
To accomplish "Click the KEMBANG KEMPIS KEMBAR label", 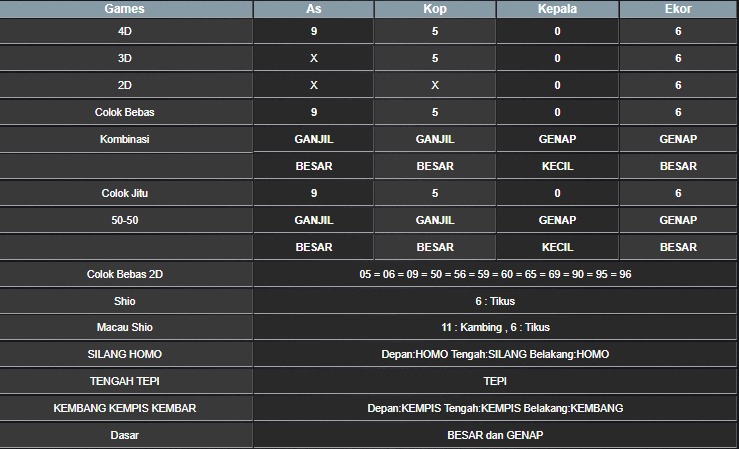I will tap(125, 408).
